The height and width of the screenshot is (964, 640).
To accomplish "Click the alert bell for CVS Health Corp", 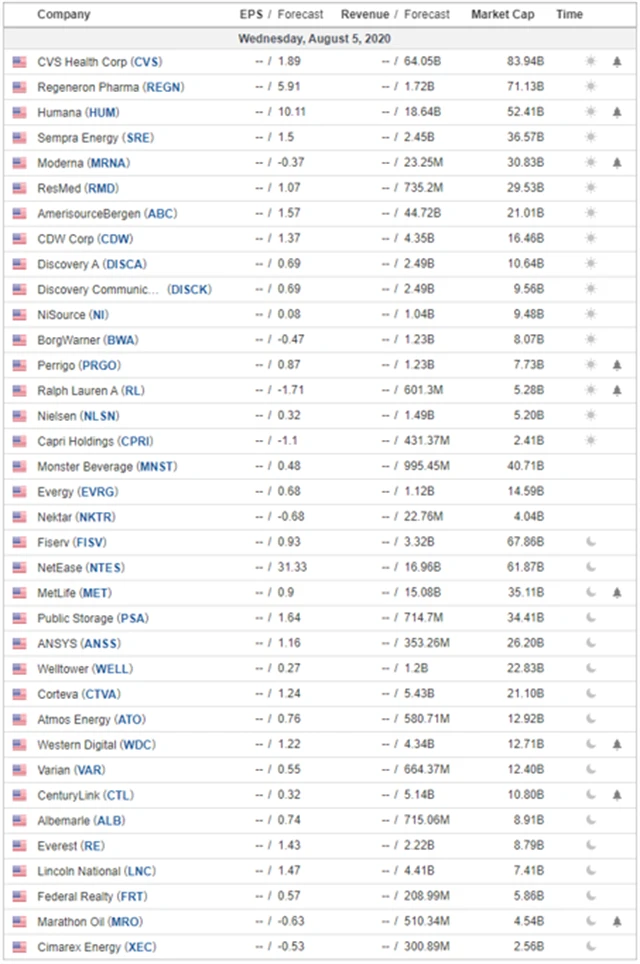I will coord(617,62).
